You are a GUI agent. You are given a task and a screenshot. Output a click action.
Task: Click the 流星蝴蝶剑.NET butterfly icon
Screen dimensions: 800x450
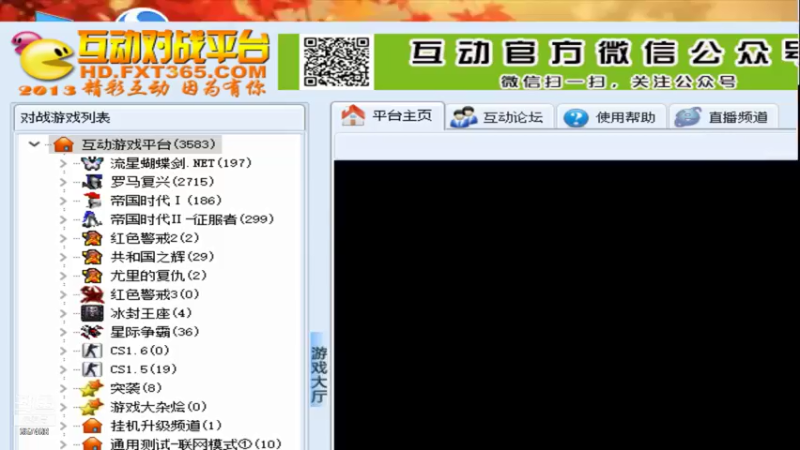pyautogui.click(x=92, y=163)
